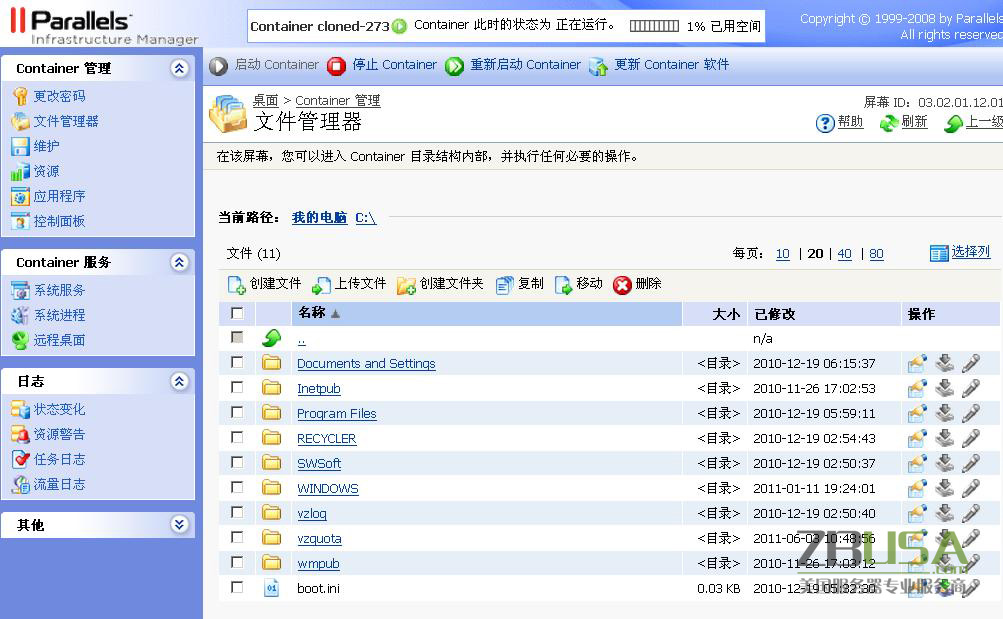1003x619 pixels.
Task: Click the 移动 move icon
Action: [x=564, y=285]
